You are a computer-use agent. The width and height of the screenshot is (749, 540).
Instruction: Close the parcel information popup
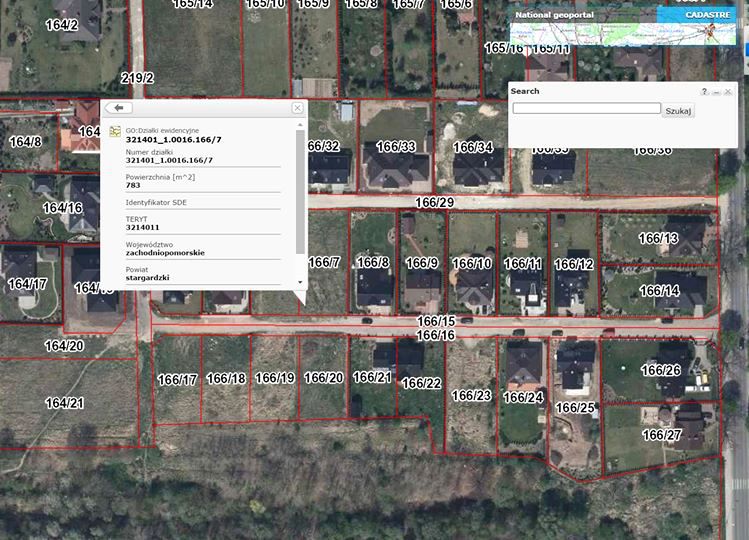pos(297,108)
